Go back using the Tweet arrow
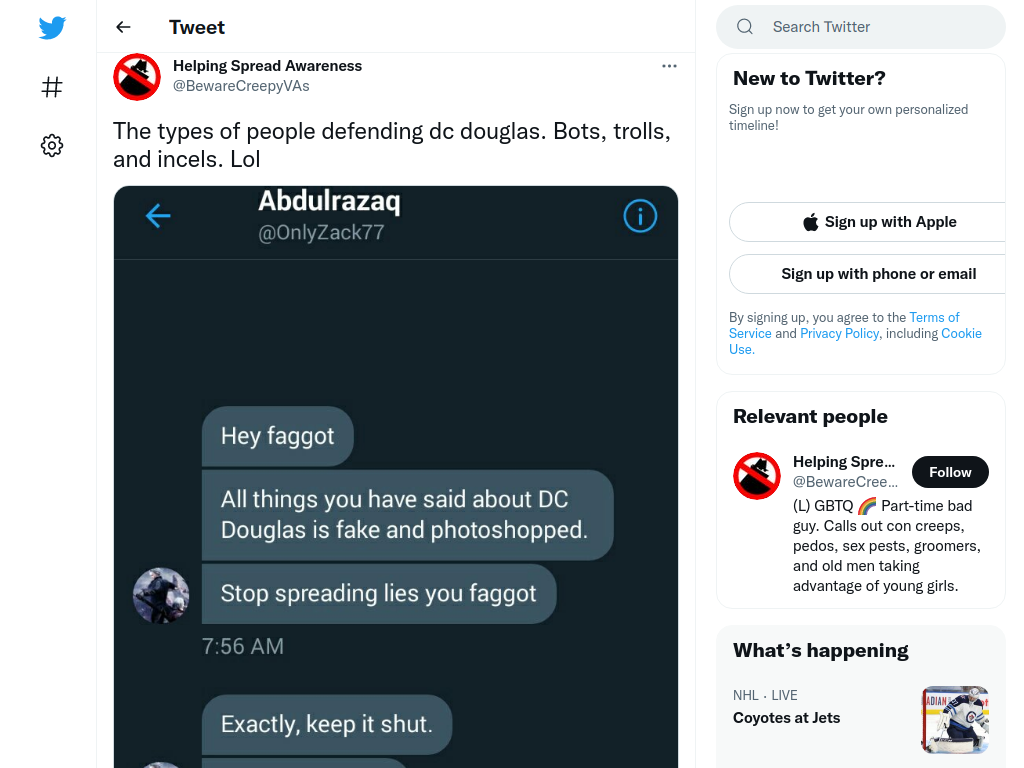This screenshot has height=768, width=1024. [x=123, y=27]
